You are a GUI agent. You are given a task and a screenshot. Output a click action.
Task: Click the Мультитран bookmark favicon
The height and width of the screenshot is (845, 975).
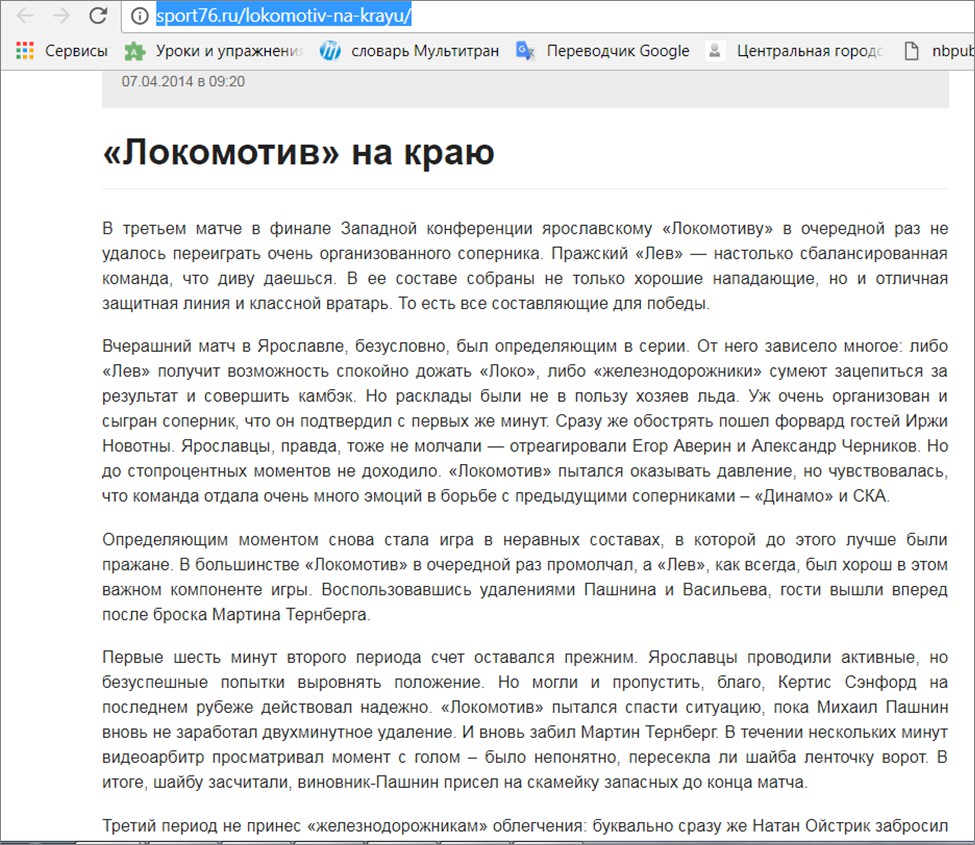pos(330,51)
